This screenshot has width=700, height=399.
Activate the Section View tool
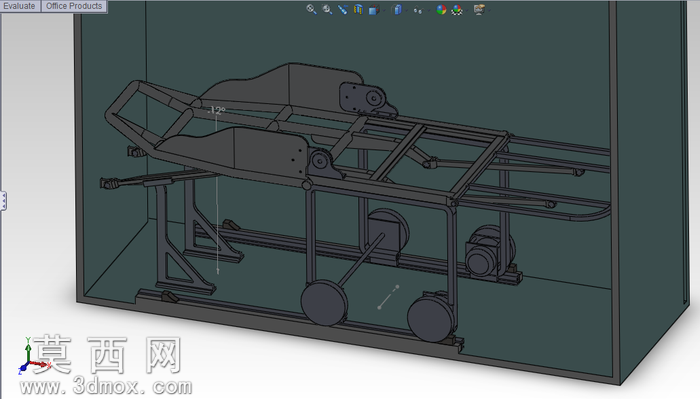coord(358,9)
